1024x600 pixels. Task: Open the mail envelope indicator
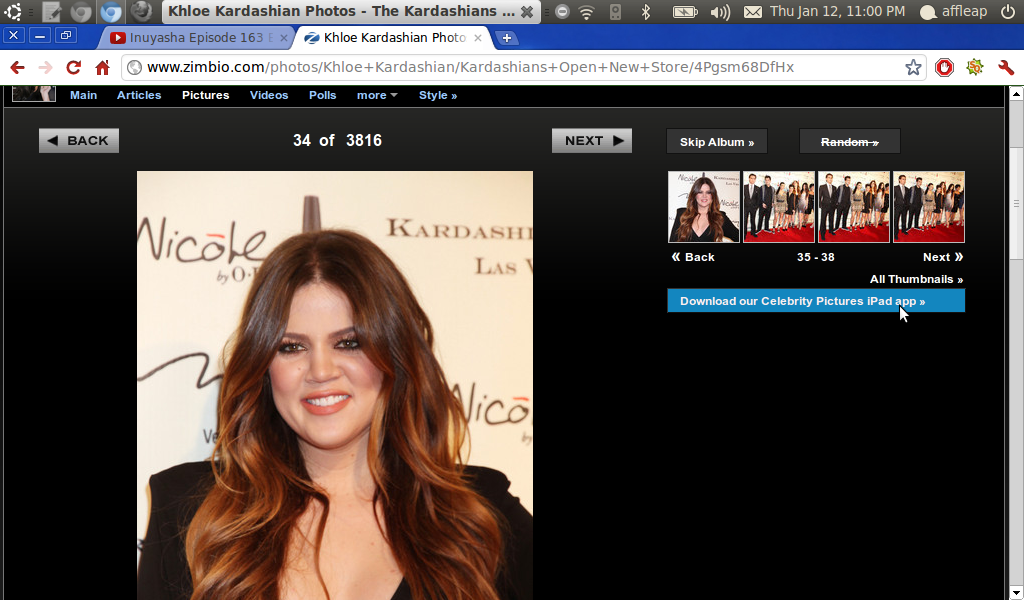coord(753,11)
